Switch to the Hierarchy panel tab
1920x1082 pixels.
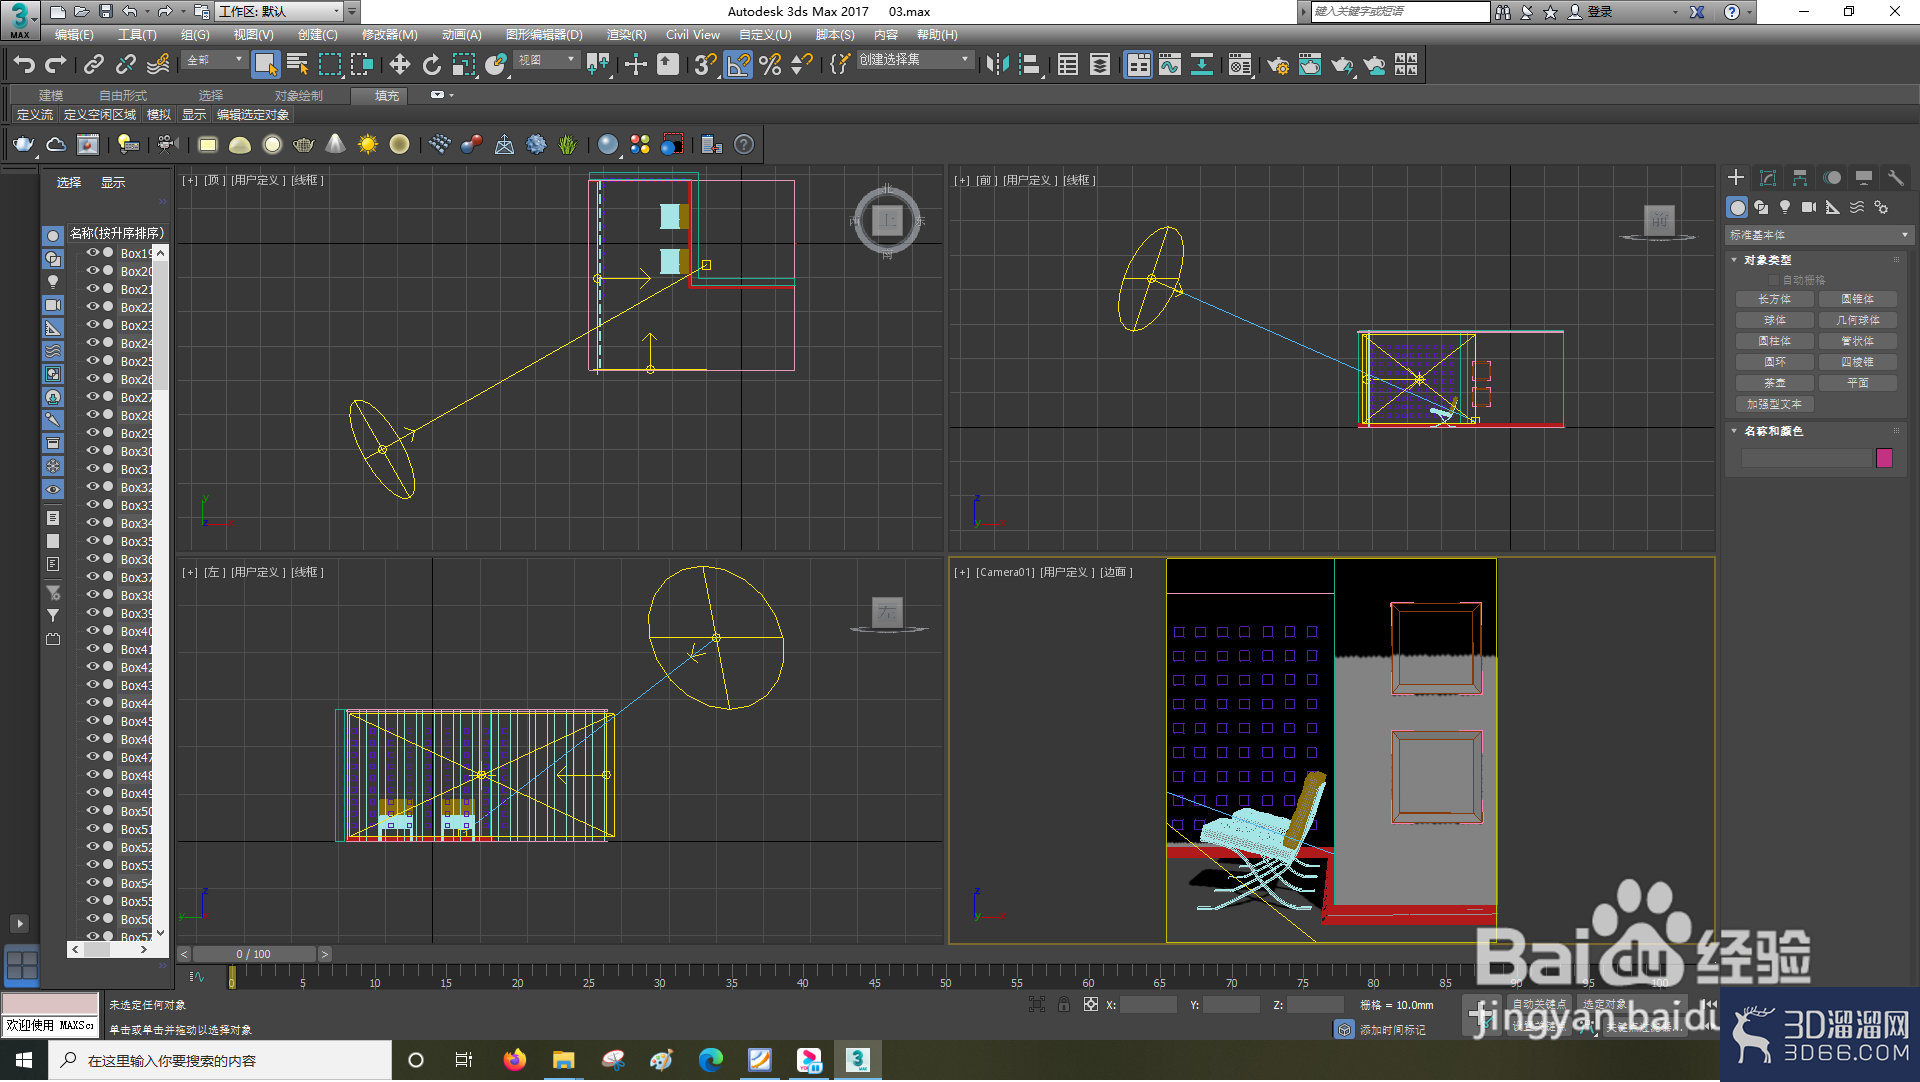click(x=1800, y=177)
